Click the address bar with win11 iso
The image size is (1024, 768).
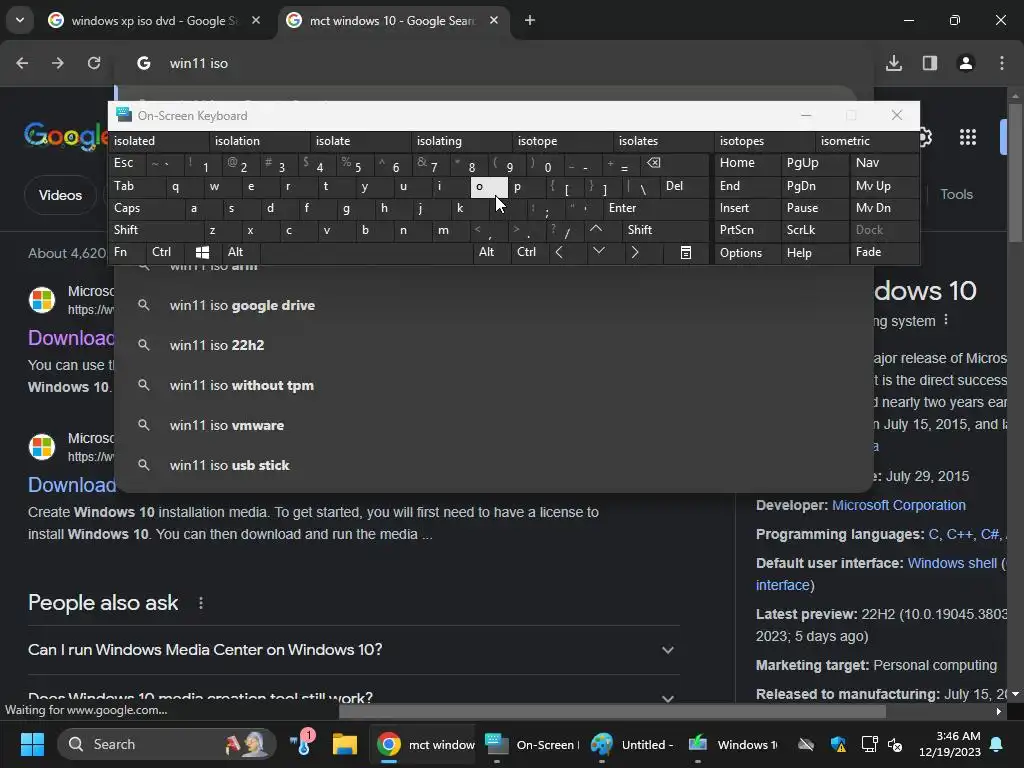496,63
